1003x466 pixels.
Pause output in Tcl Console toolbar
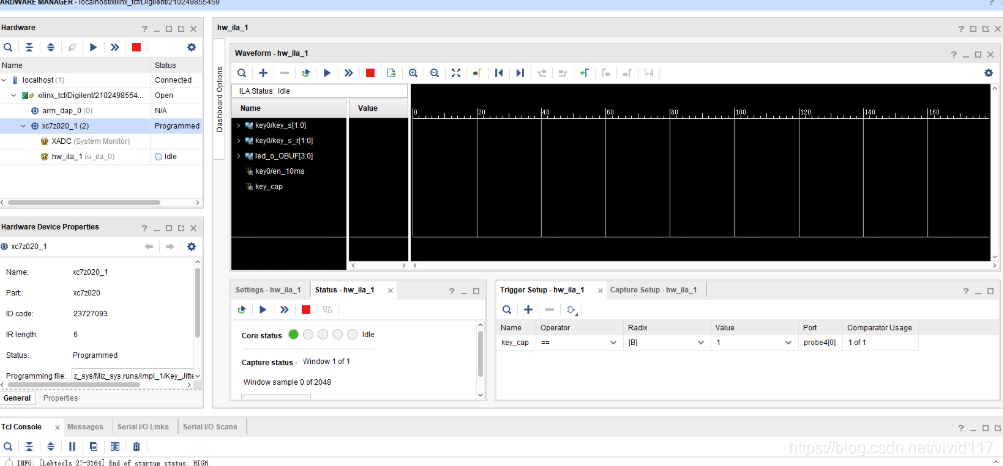pos(72,447)
